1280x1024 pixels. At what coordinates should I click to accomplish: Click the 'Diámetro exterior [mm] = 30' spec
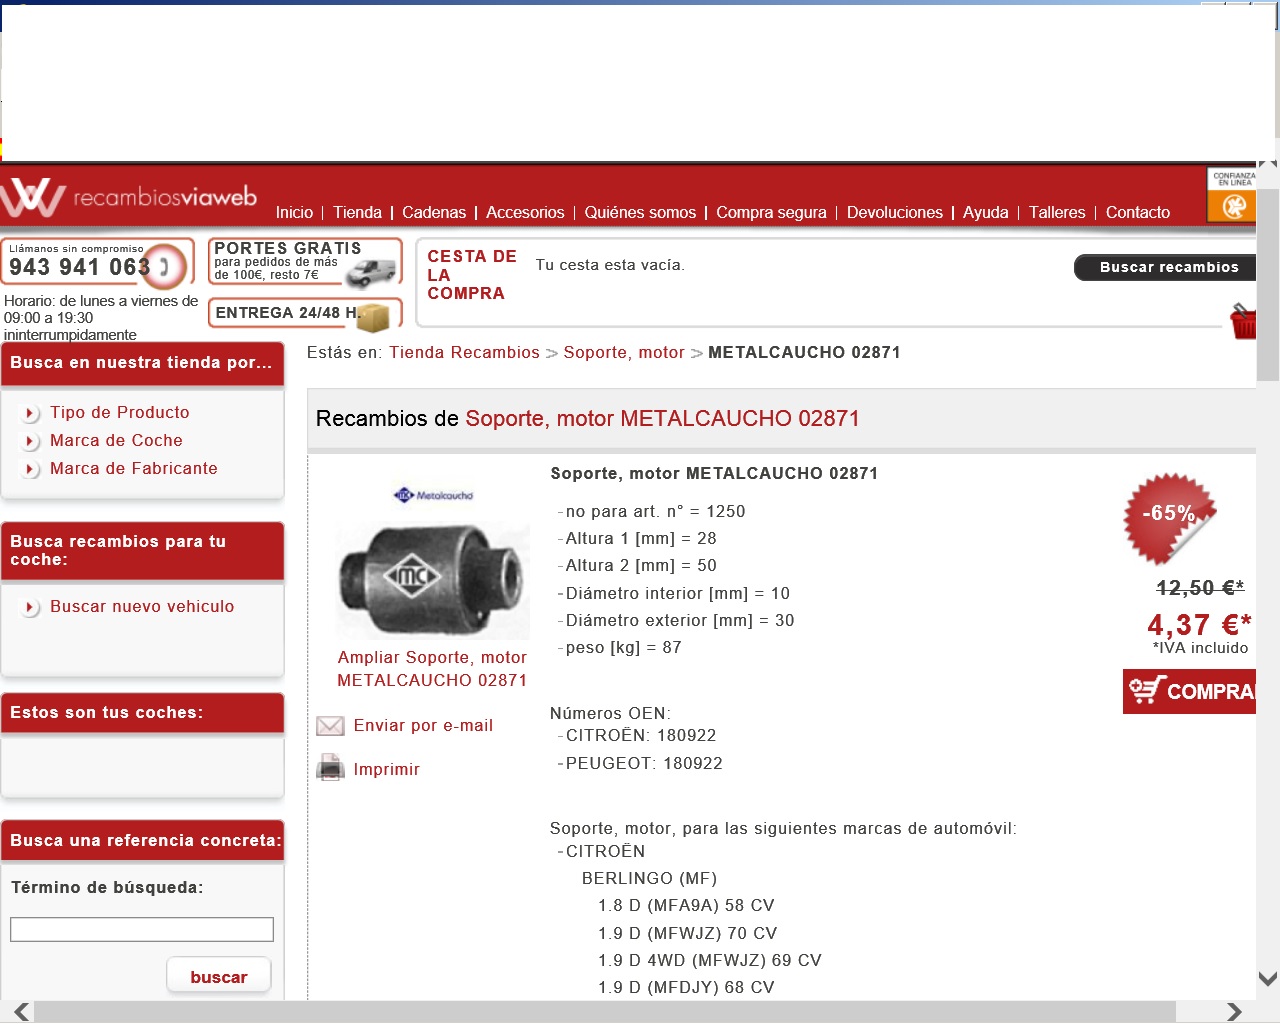click(680, 621)
